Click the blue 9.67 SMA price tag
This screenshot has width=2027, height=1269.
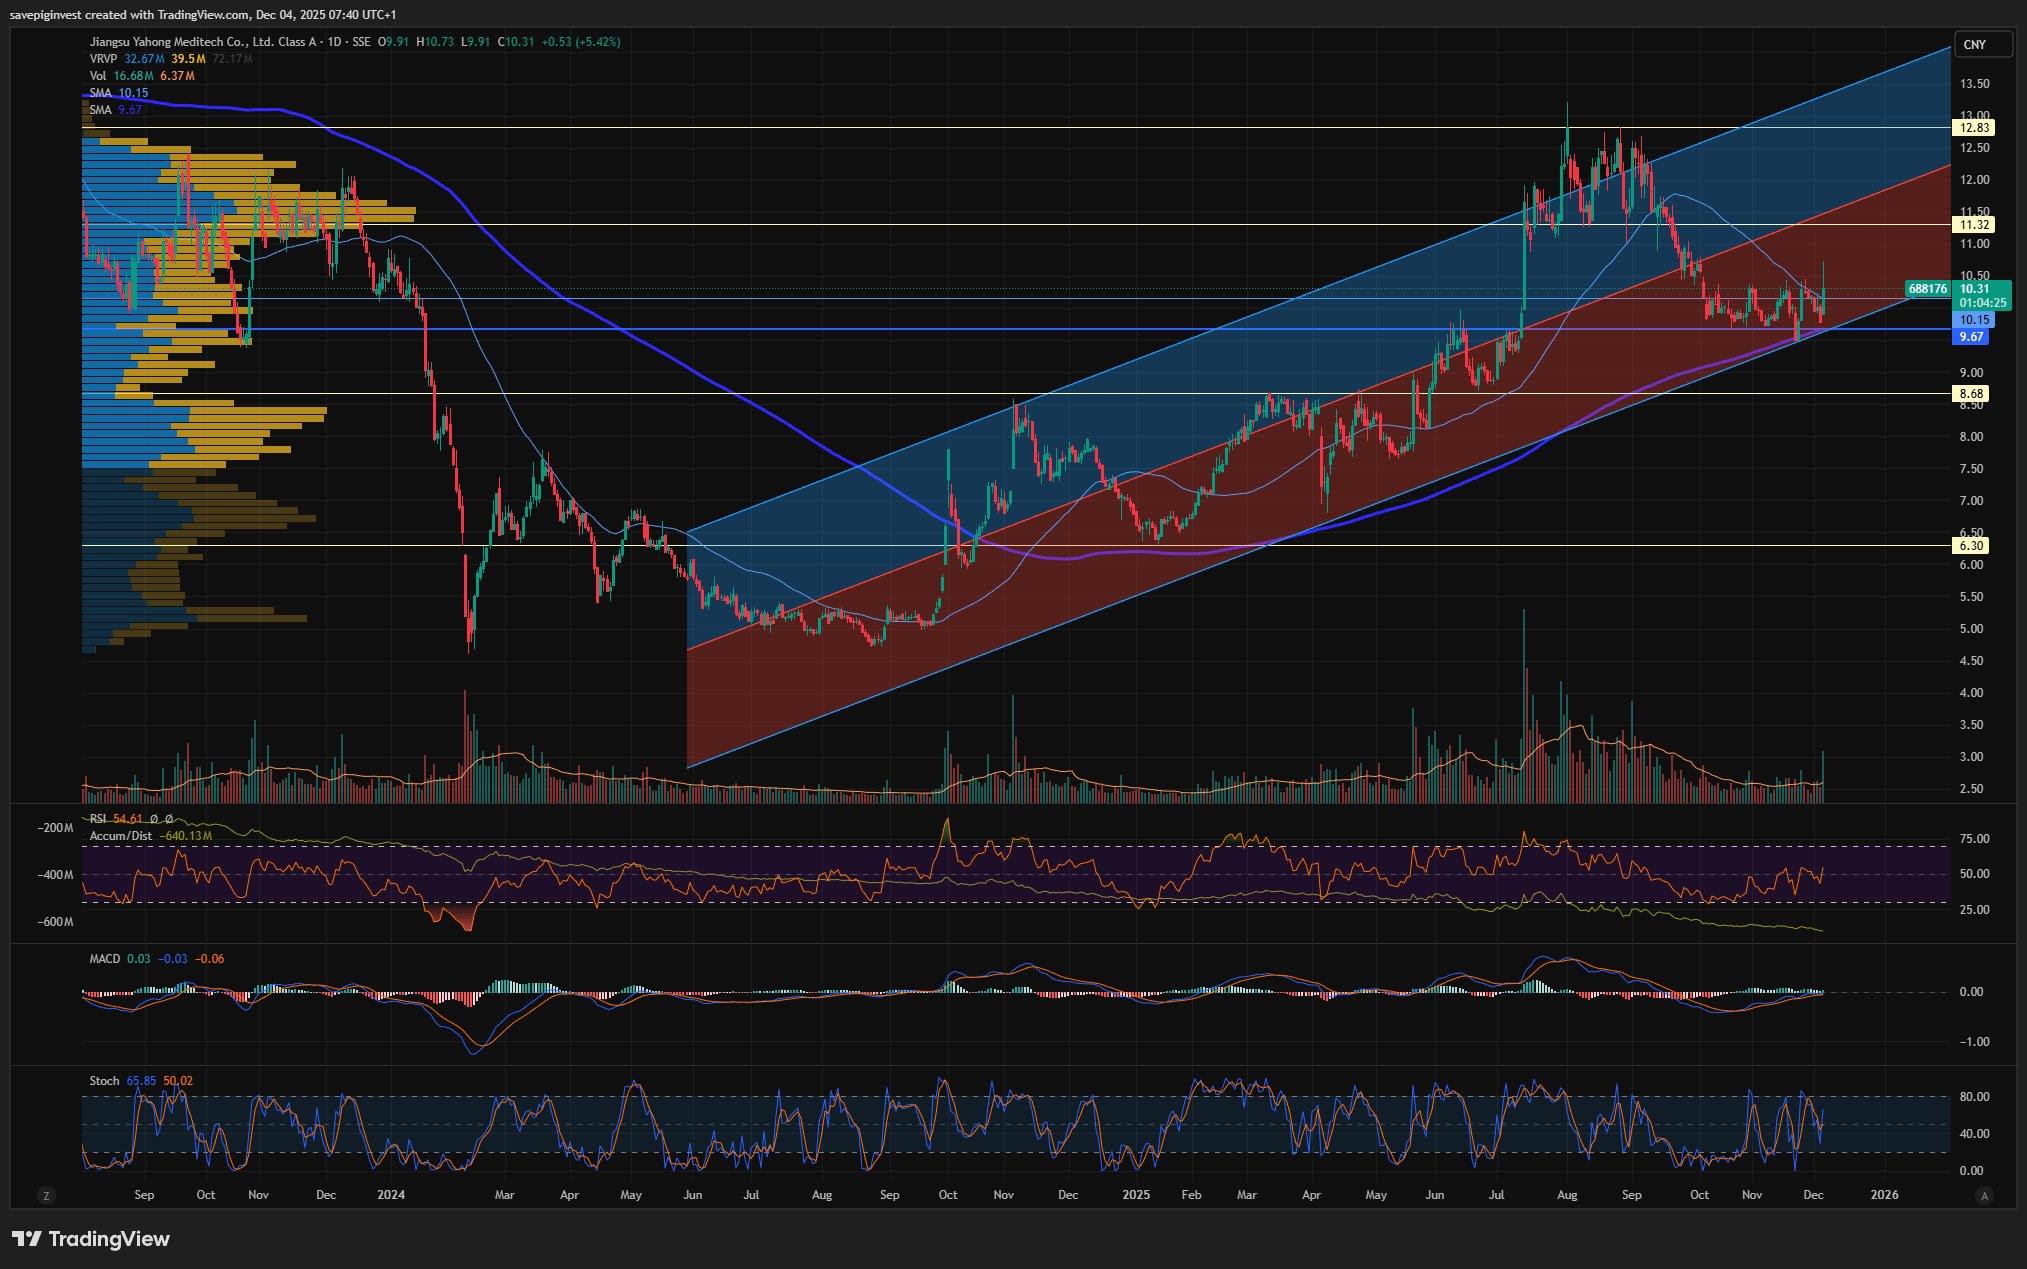point(1971,337)
